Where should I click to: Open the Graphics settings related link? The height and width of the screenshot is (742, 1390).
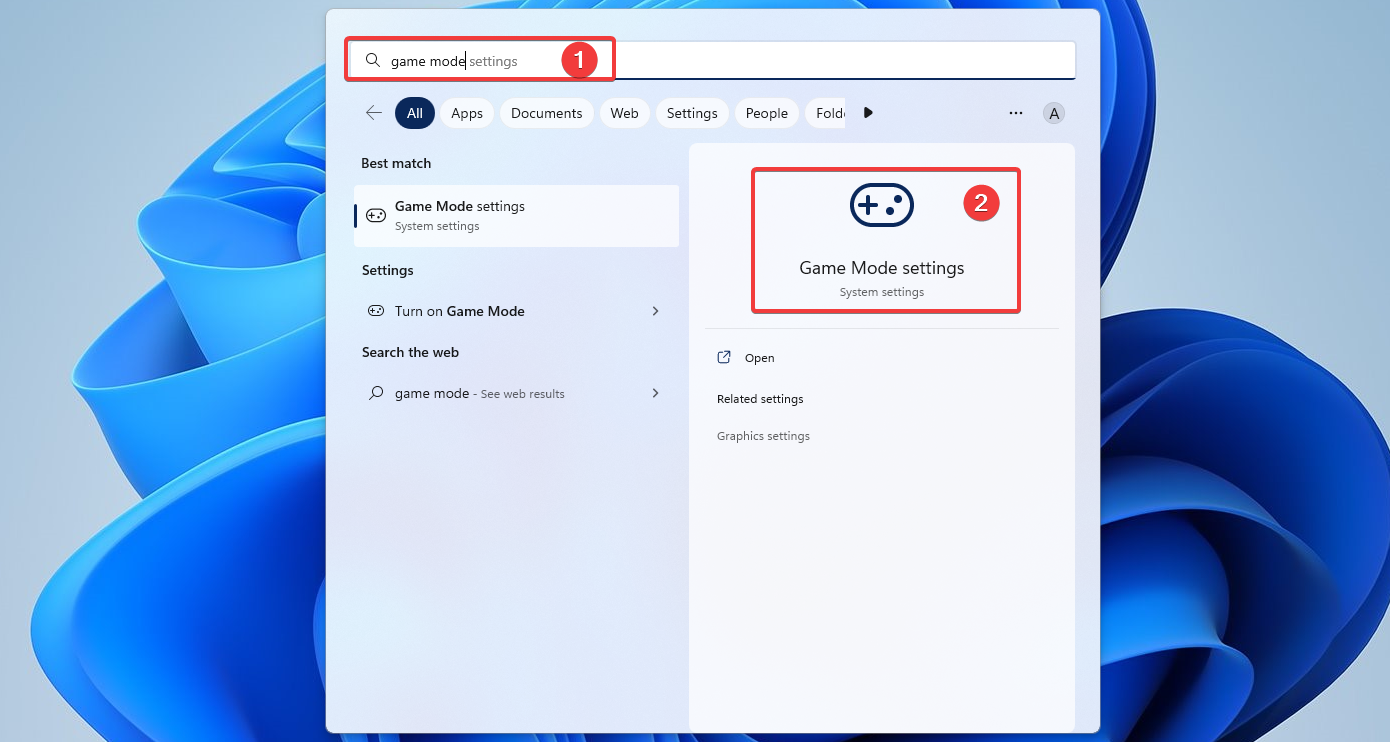763,436
